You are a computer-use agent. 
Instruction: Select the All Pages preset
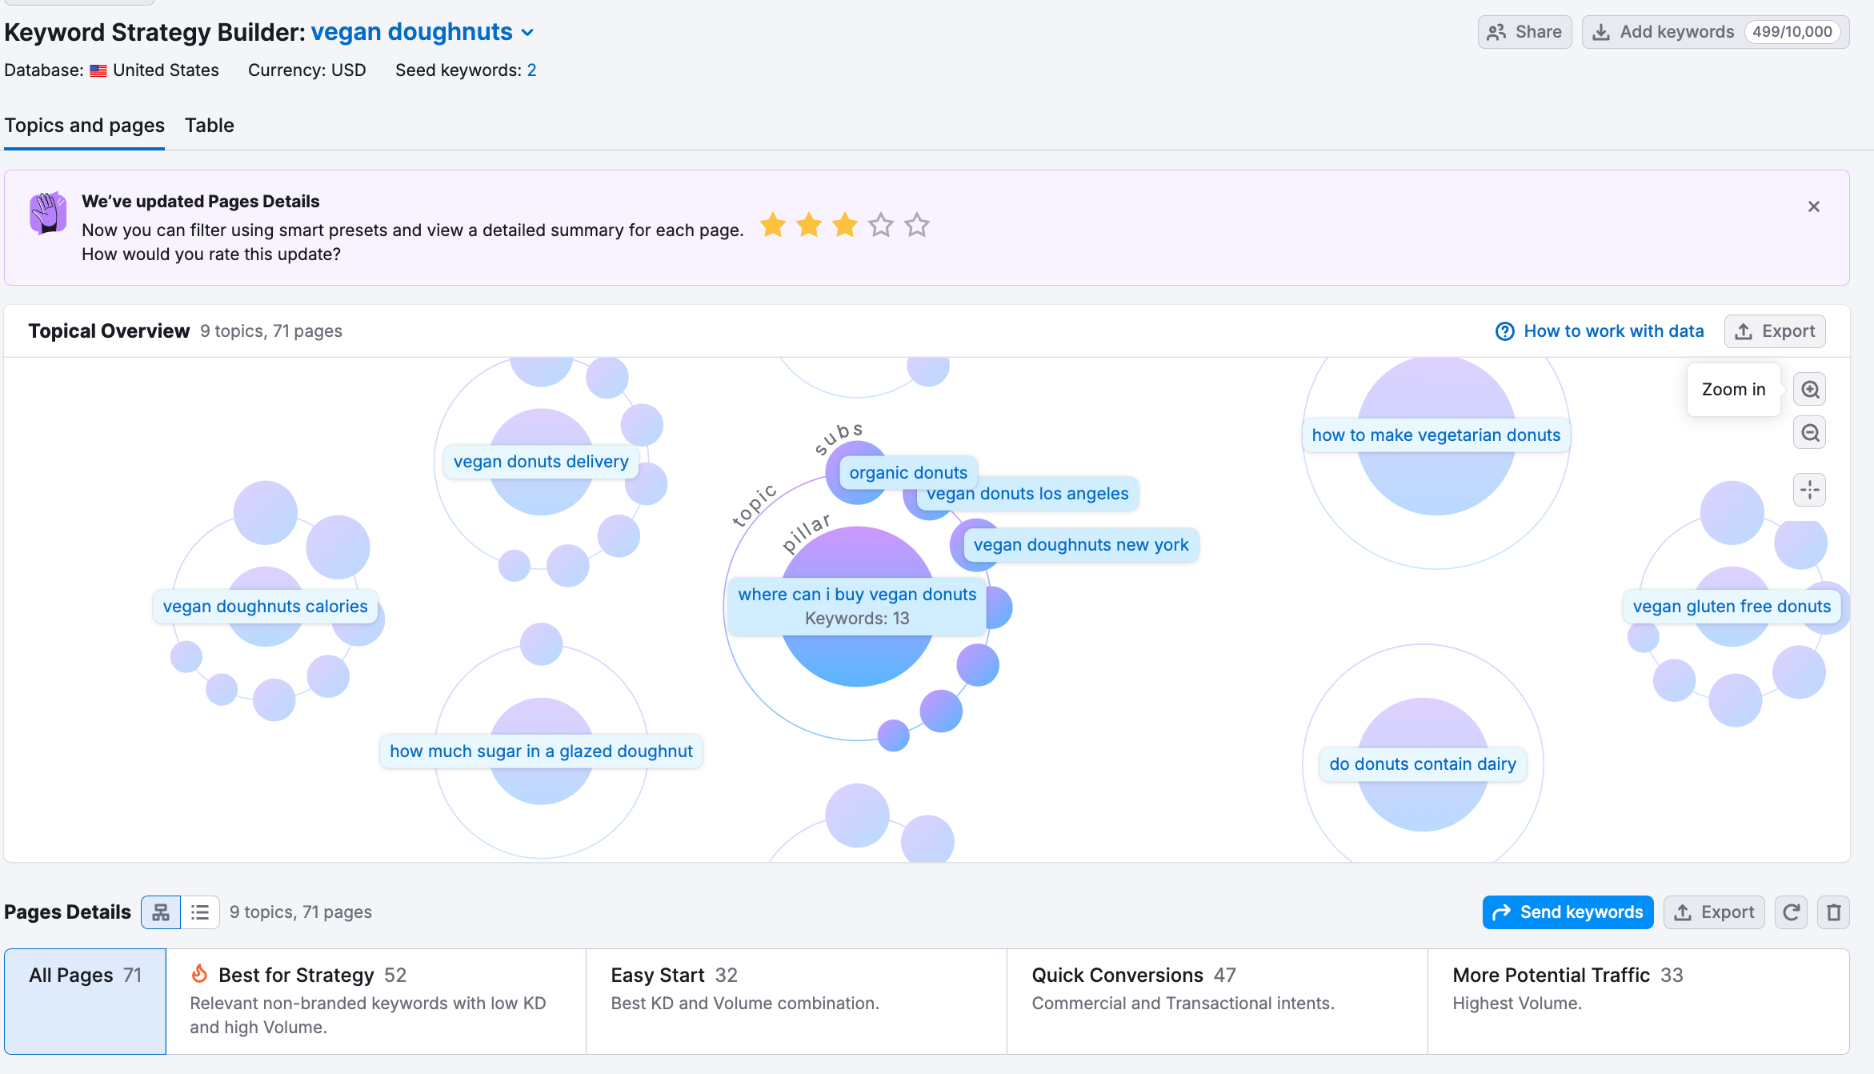click(x=85, y=1001)
